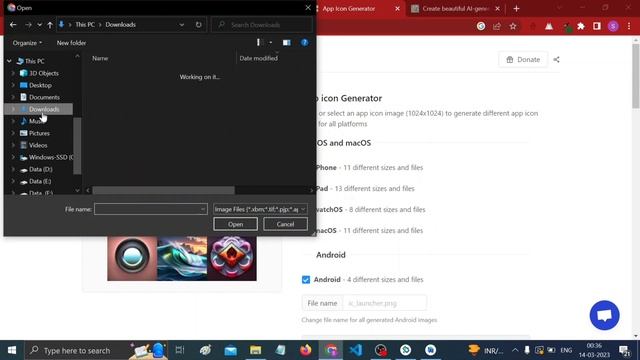
Task: Open the notification center icon
Action: 624,350
